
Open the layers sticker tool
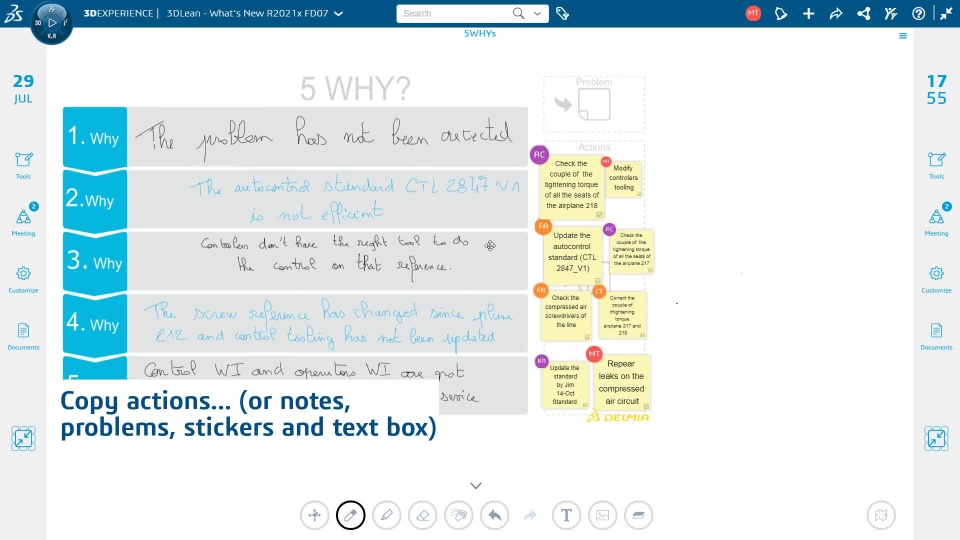point(639,516)
